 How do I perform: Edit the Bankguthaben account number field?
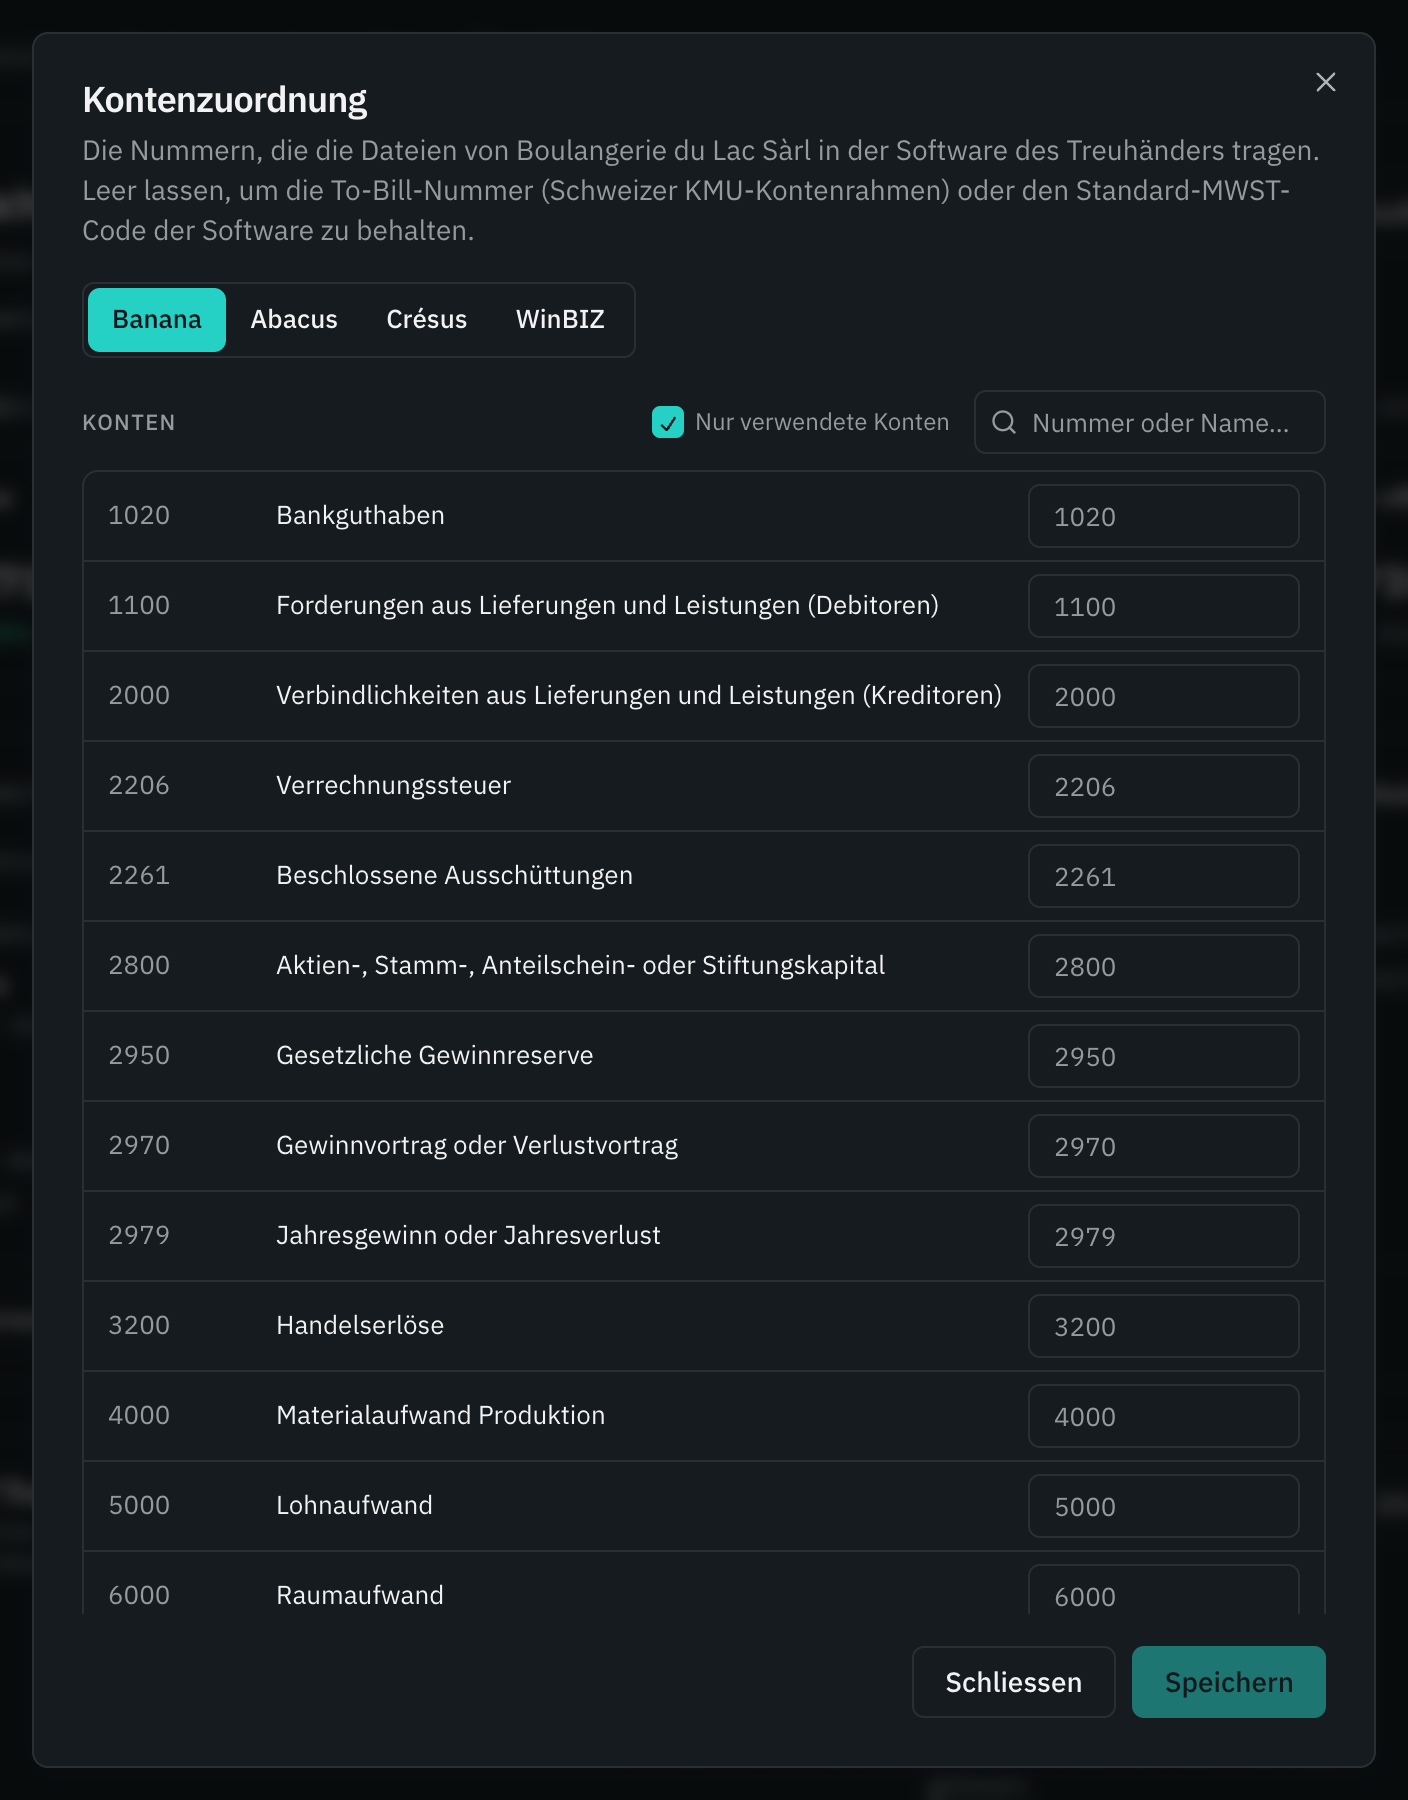pyautogui.click(x=1164, y=516)
